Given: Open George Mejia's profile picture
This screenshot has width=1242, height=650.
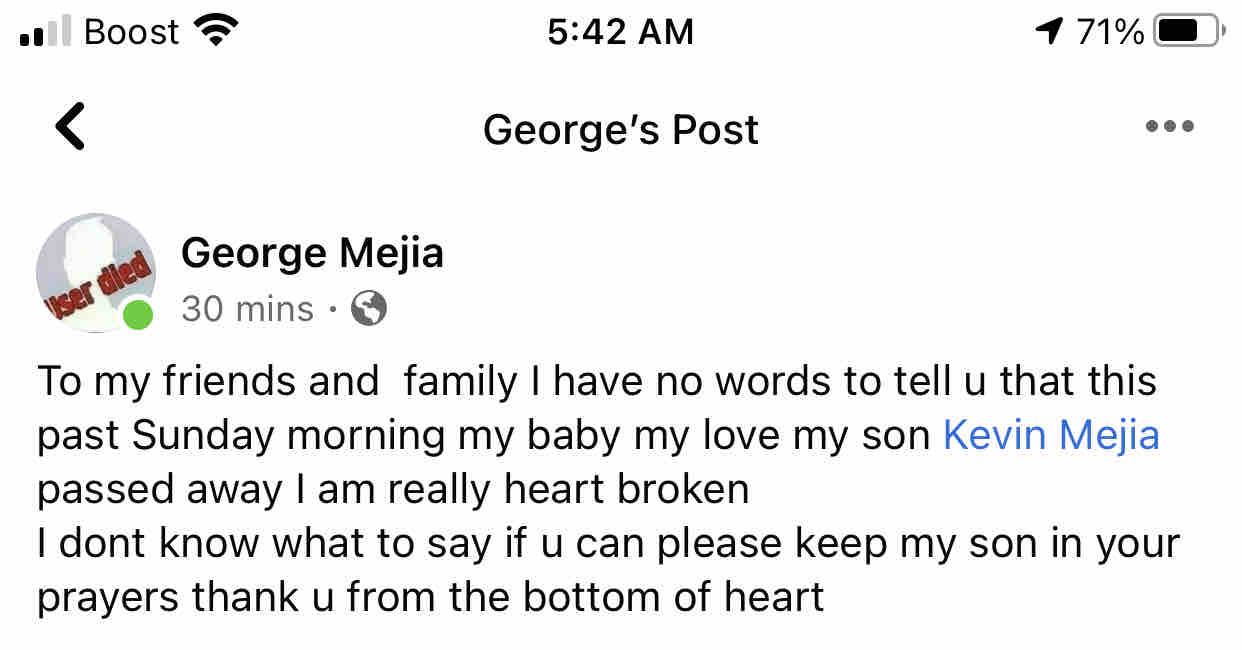Looking at the screenshot, I should coord(96,272).
